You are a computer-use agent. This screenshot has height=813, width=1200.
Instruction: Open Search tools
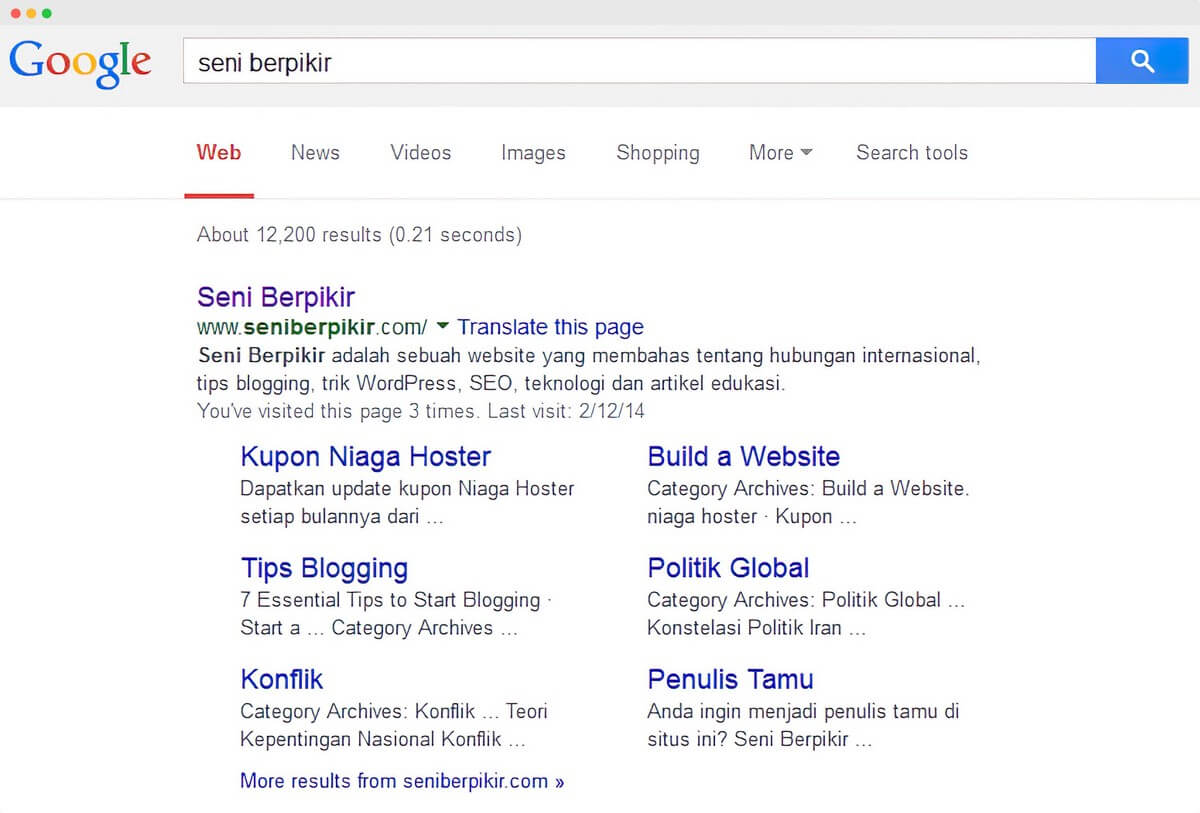click(912, 153)
